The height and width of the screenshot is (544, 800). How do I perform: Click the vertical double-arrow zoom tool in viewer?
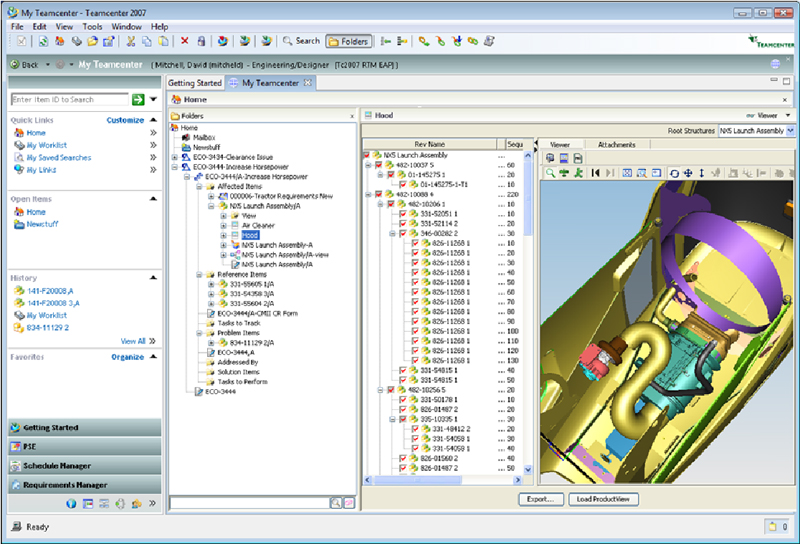[702, 173]
